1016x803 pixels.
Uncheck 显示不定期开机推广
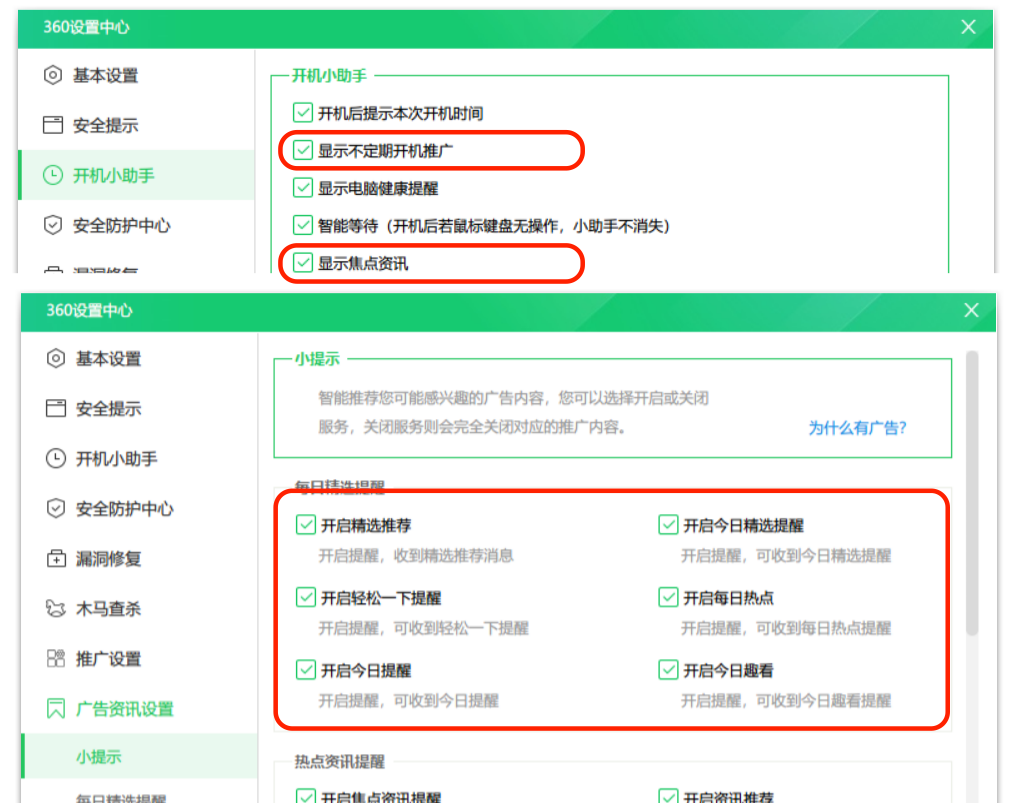click(x=303, y=150)
